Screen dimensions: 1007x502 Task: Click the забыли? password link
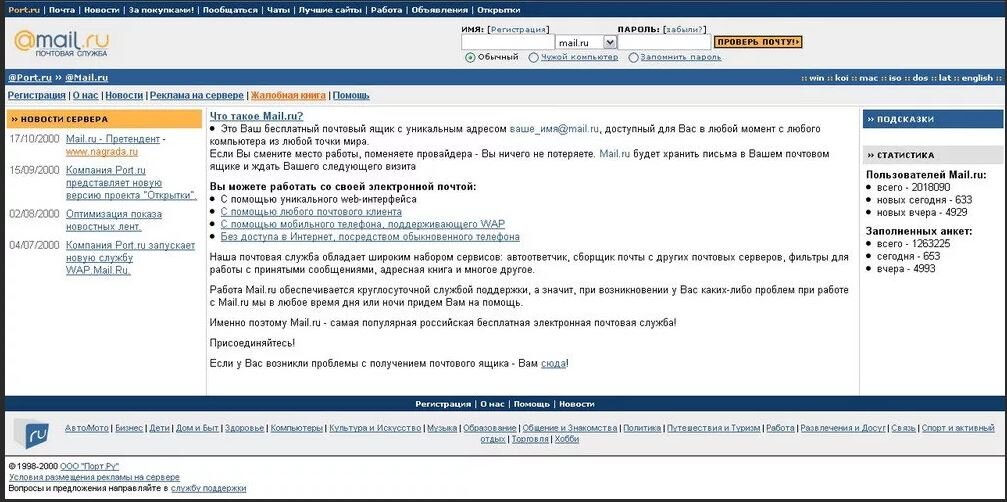click(x=685, y=30)
